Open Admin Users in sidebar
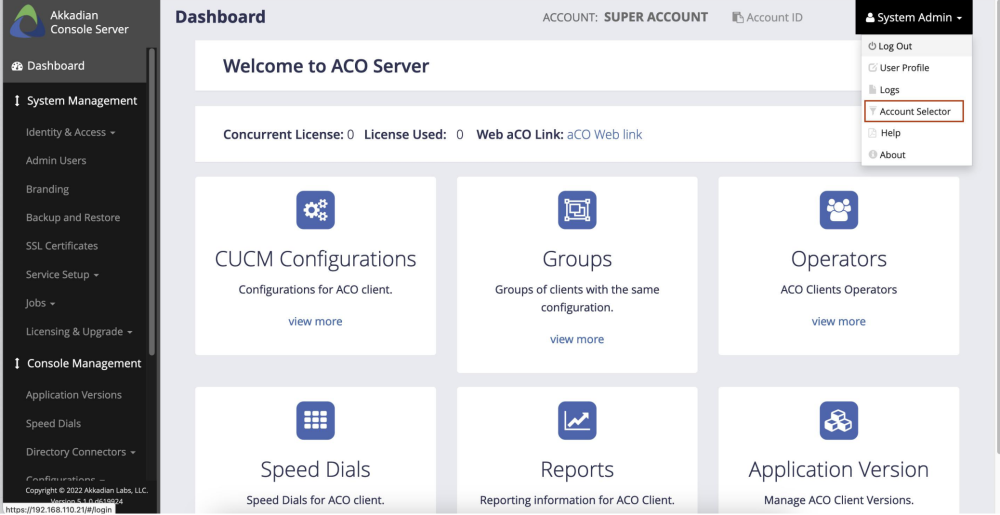The height and width of the screenshot is (515, 1000). coord(56,161)
